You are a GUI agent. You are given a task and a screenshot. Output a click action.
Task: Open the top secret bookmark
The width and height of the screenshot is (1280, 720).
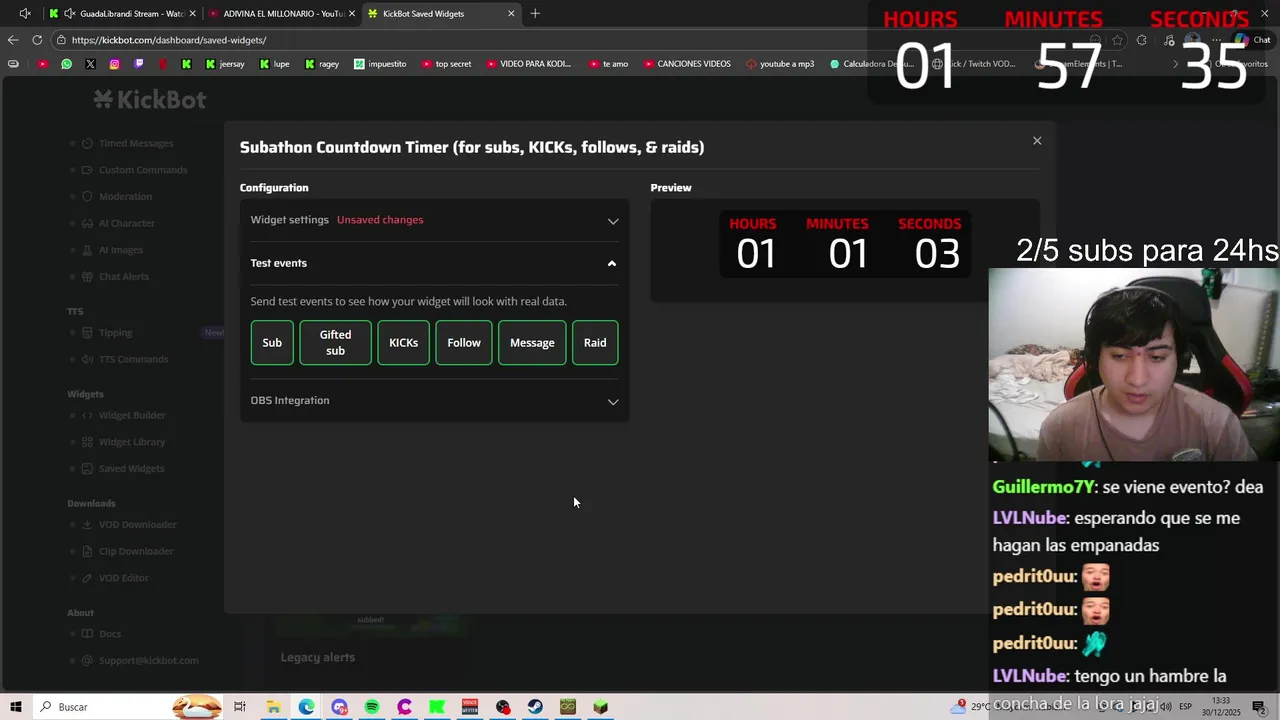[446, 64]
